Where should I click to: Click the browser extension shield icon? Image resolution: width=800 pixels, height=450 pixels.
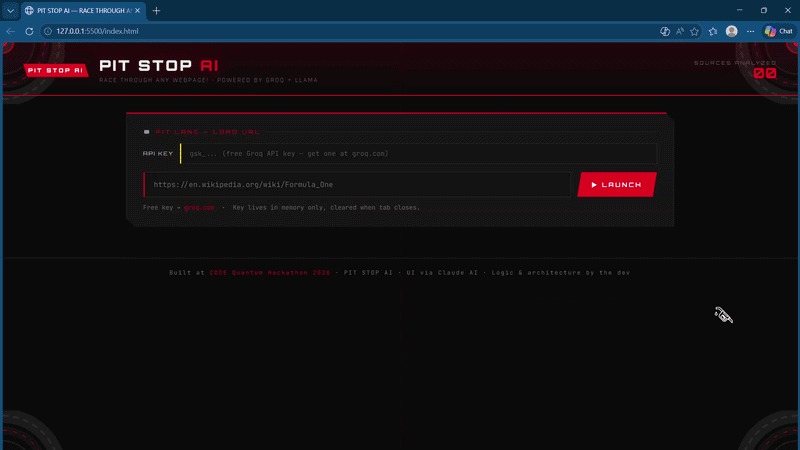pos(665,31)
